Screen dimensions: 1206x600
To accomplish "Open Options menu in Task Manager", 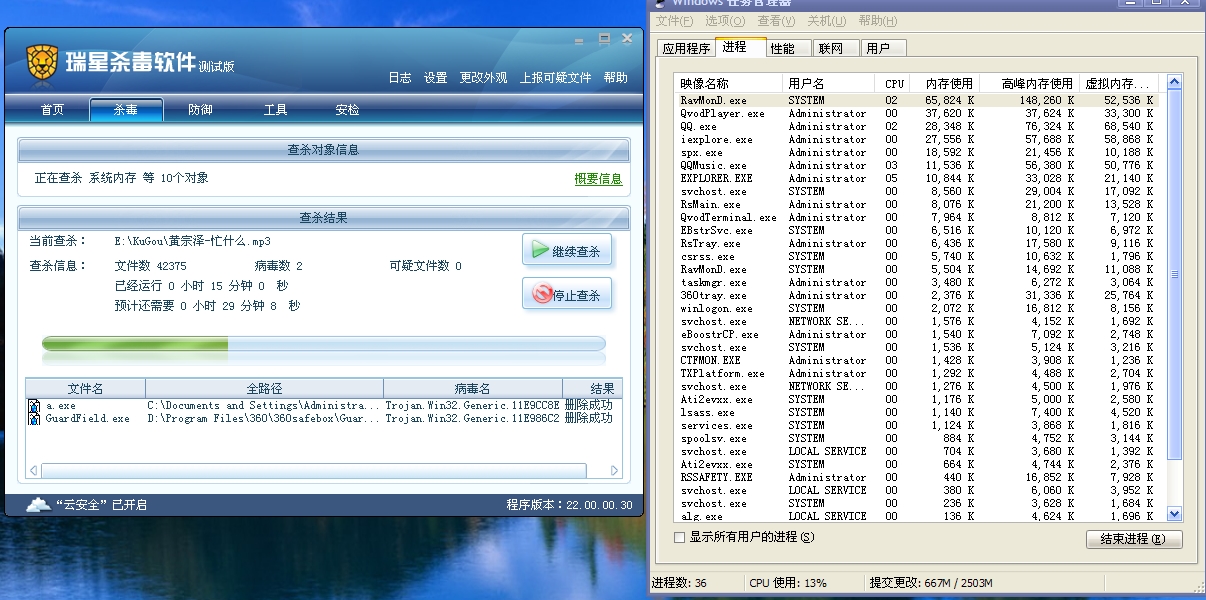I will tap(725, 21).
